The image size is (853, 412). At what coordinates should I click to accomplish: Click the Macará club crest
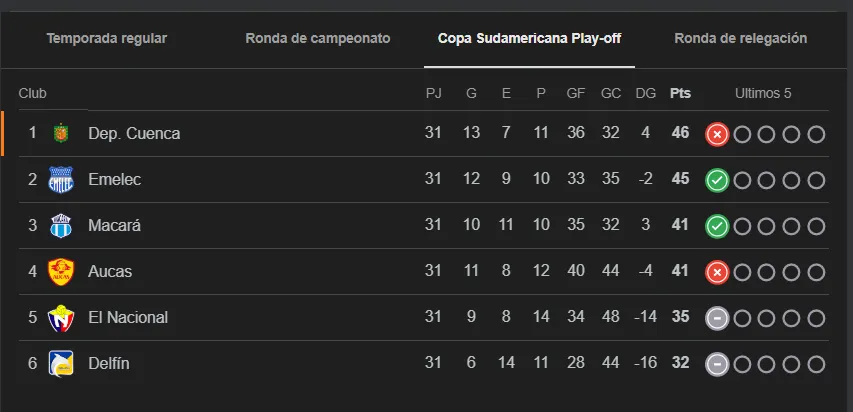[62, 225]
